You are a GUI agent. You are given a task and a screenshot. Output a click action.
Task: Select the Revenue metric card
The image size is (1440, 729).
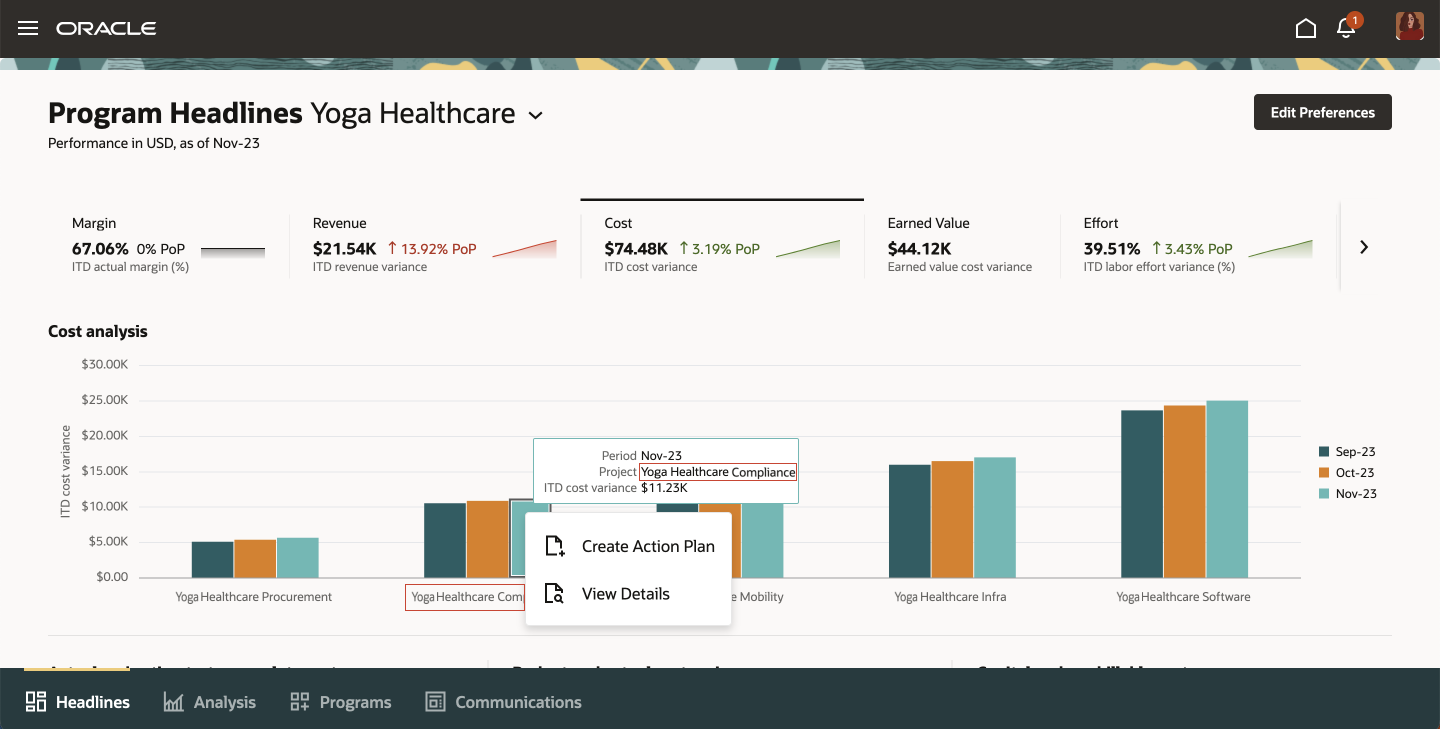434,245
